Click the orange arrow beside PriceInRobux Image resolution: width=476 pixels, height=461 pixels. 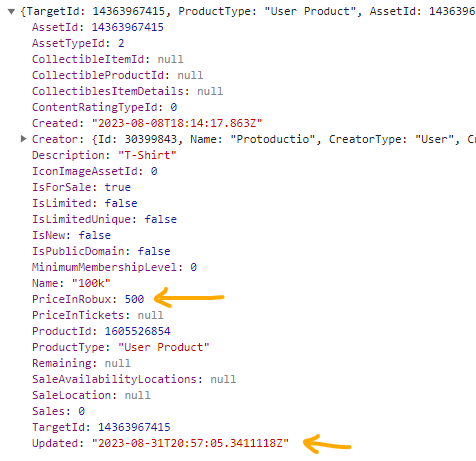189,297
